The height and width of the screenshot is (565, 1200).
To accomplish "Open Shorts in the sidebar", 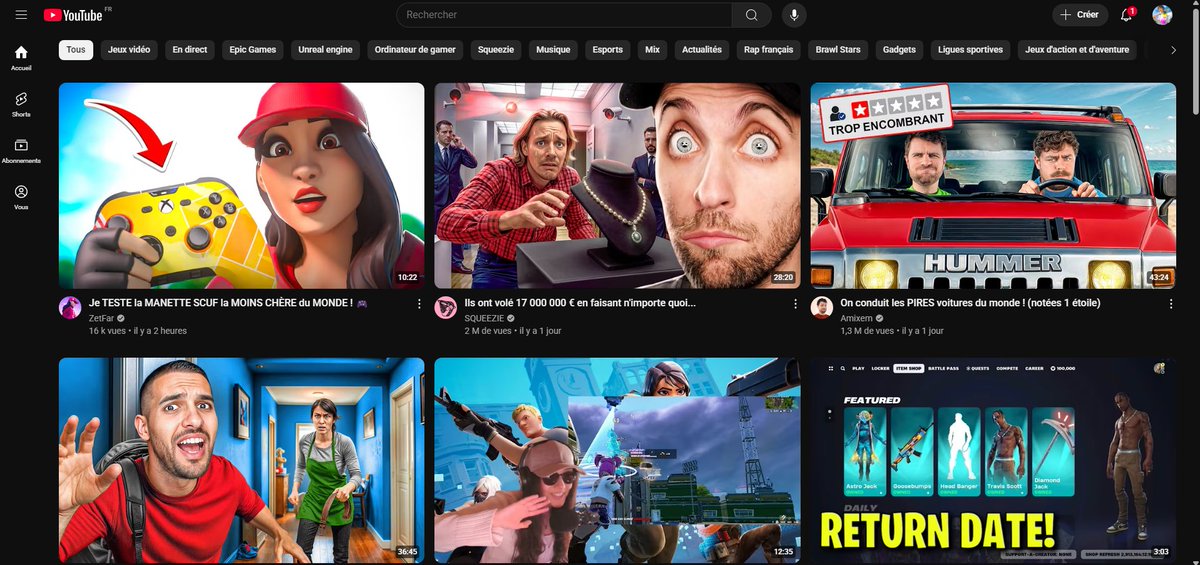I will 21,105.
